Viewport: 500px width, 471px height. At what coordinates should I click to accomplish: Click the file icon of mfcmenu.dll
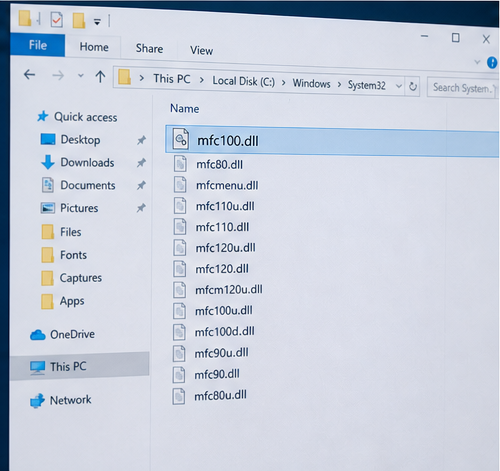pyautogui.click(x=180, y=185)
